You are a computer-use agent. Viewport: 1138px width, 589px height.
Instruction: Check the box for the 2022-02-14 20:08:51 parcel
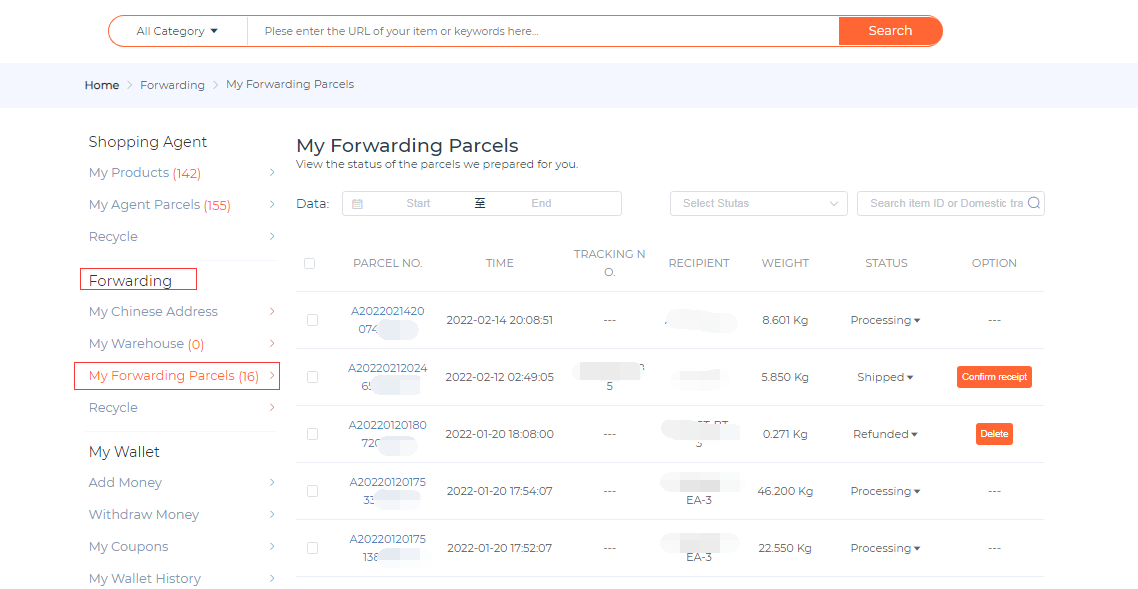(312, 320)
